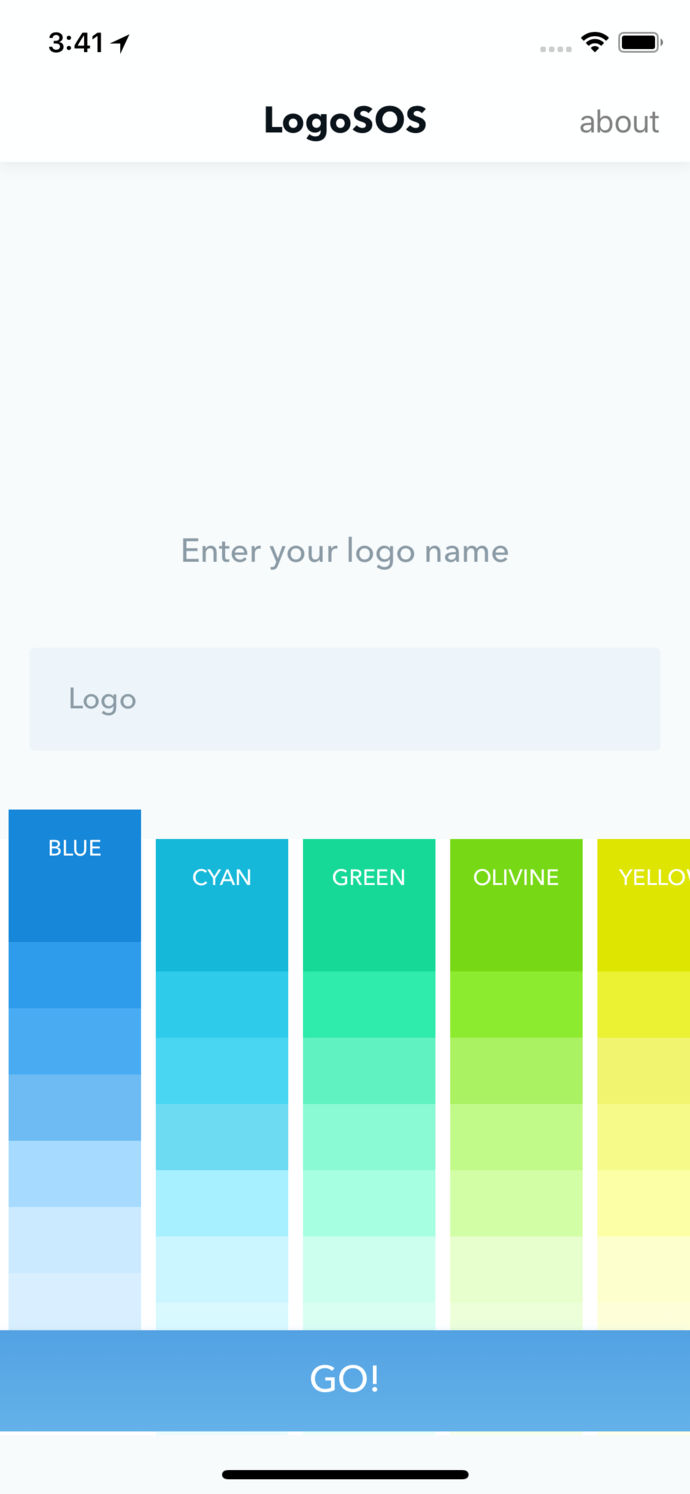Screen dimensions: 690x1494
Task: Tap the Wi-Fi status icon
Action: point(595,42)
